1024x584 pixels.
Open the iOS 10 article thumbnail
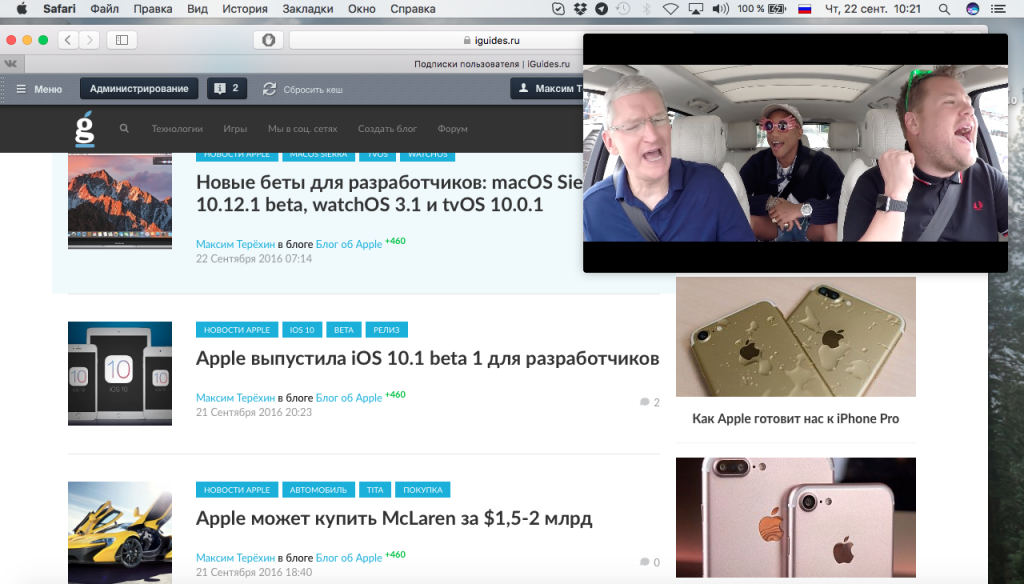pos(120,374)
